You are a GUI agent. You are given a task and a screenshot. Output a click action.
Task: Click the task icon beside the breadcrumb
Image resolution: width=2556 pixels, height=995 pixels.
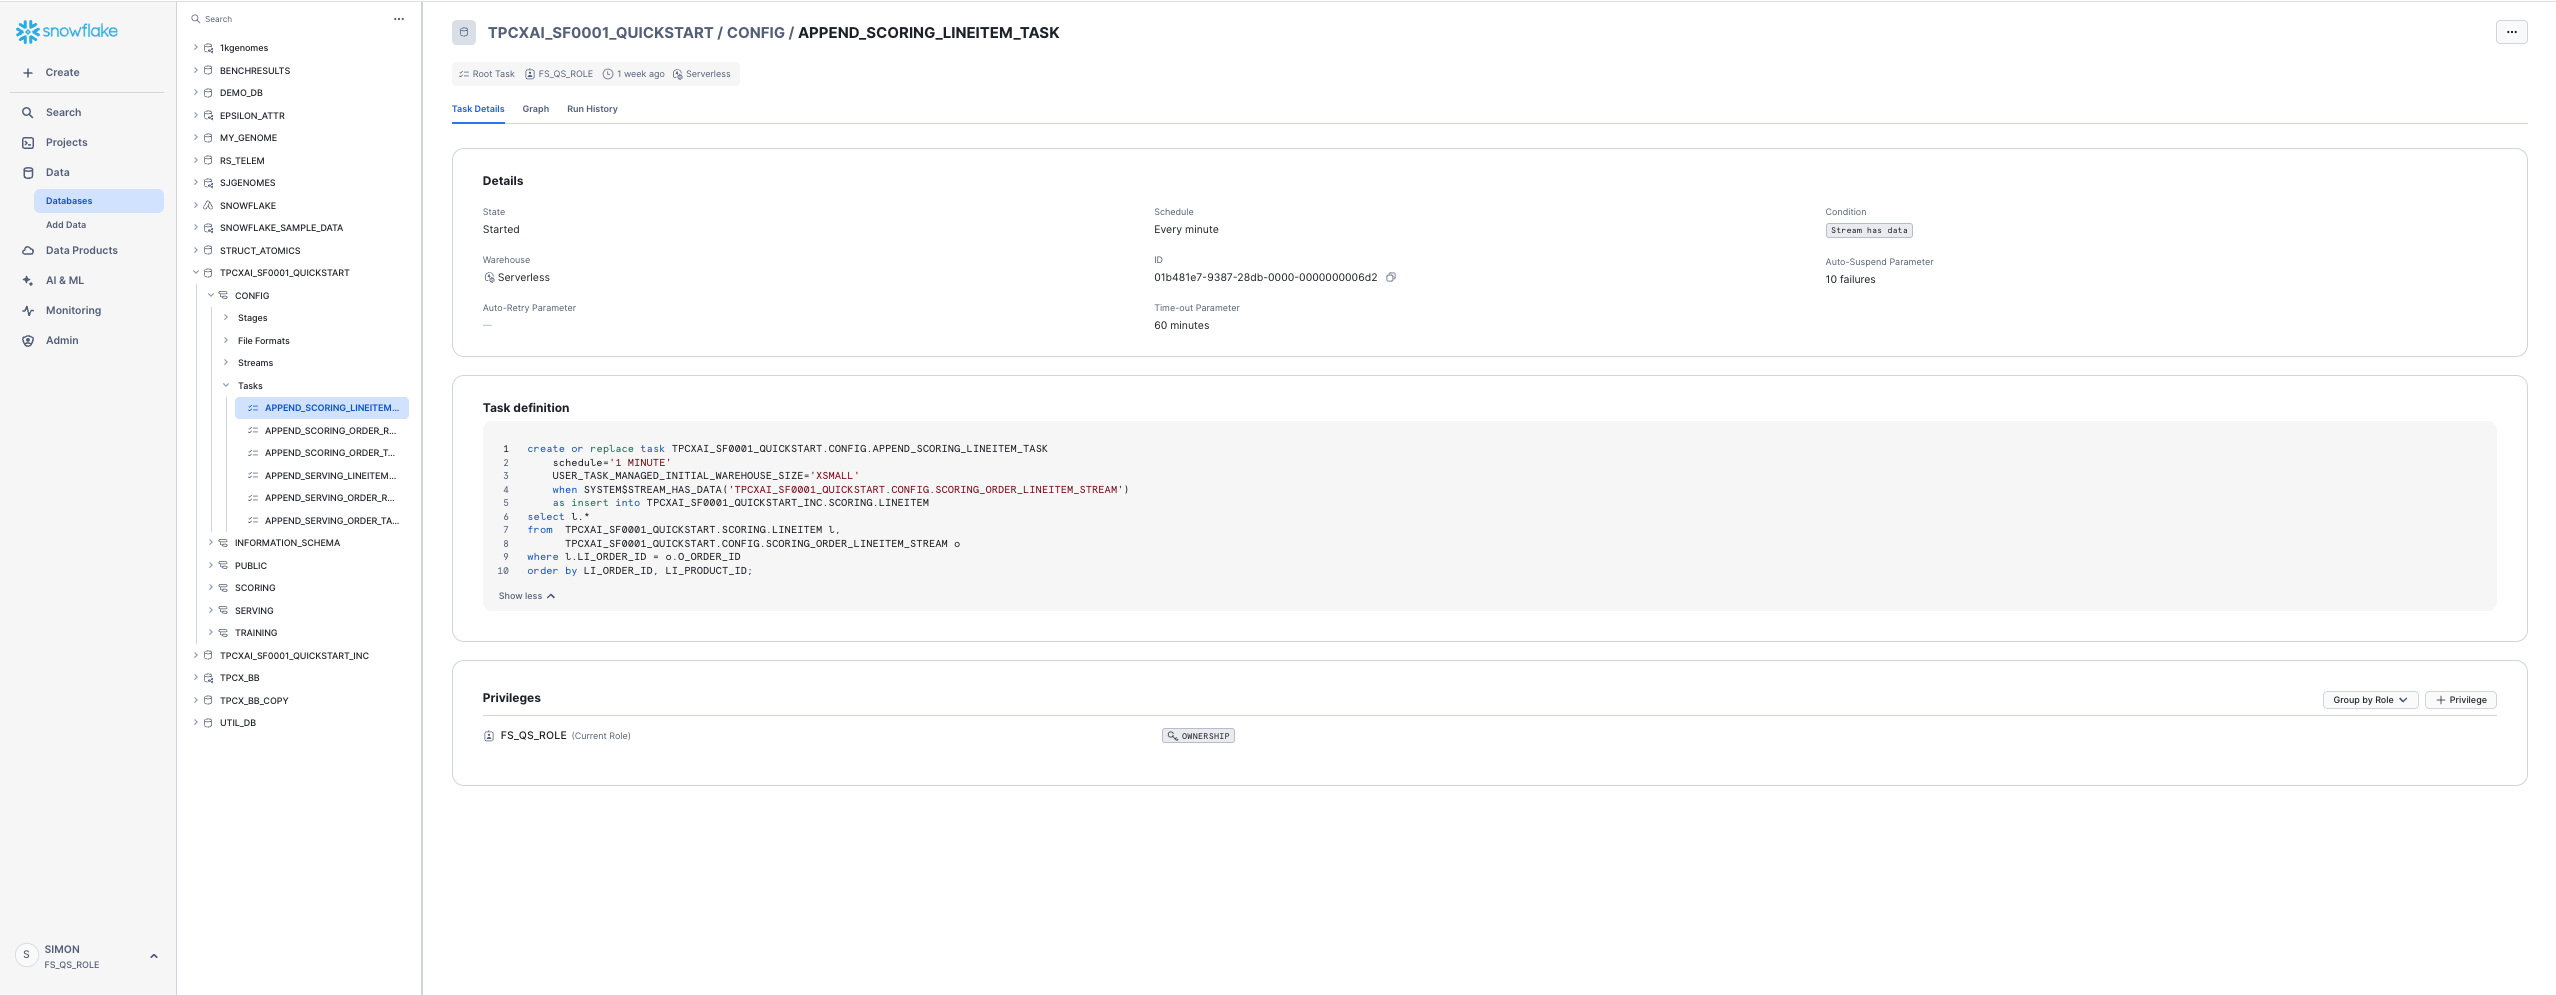464,33
